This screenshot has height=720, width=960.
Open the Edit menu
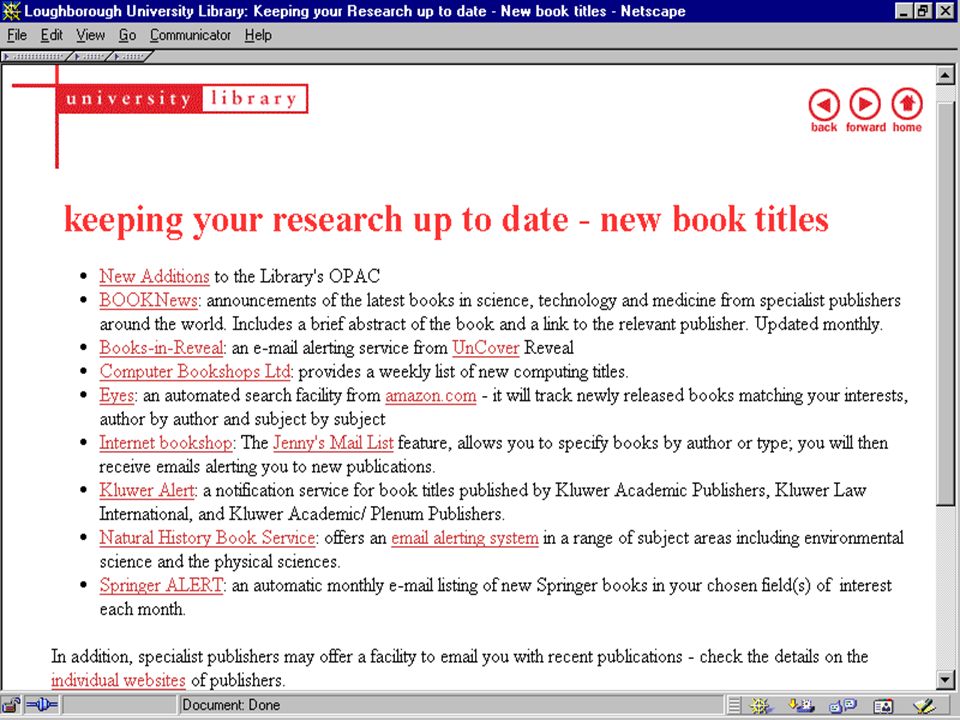(51, 36)
